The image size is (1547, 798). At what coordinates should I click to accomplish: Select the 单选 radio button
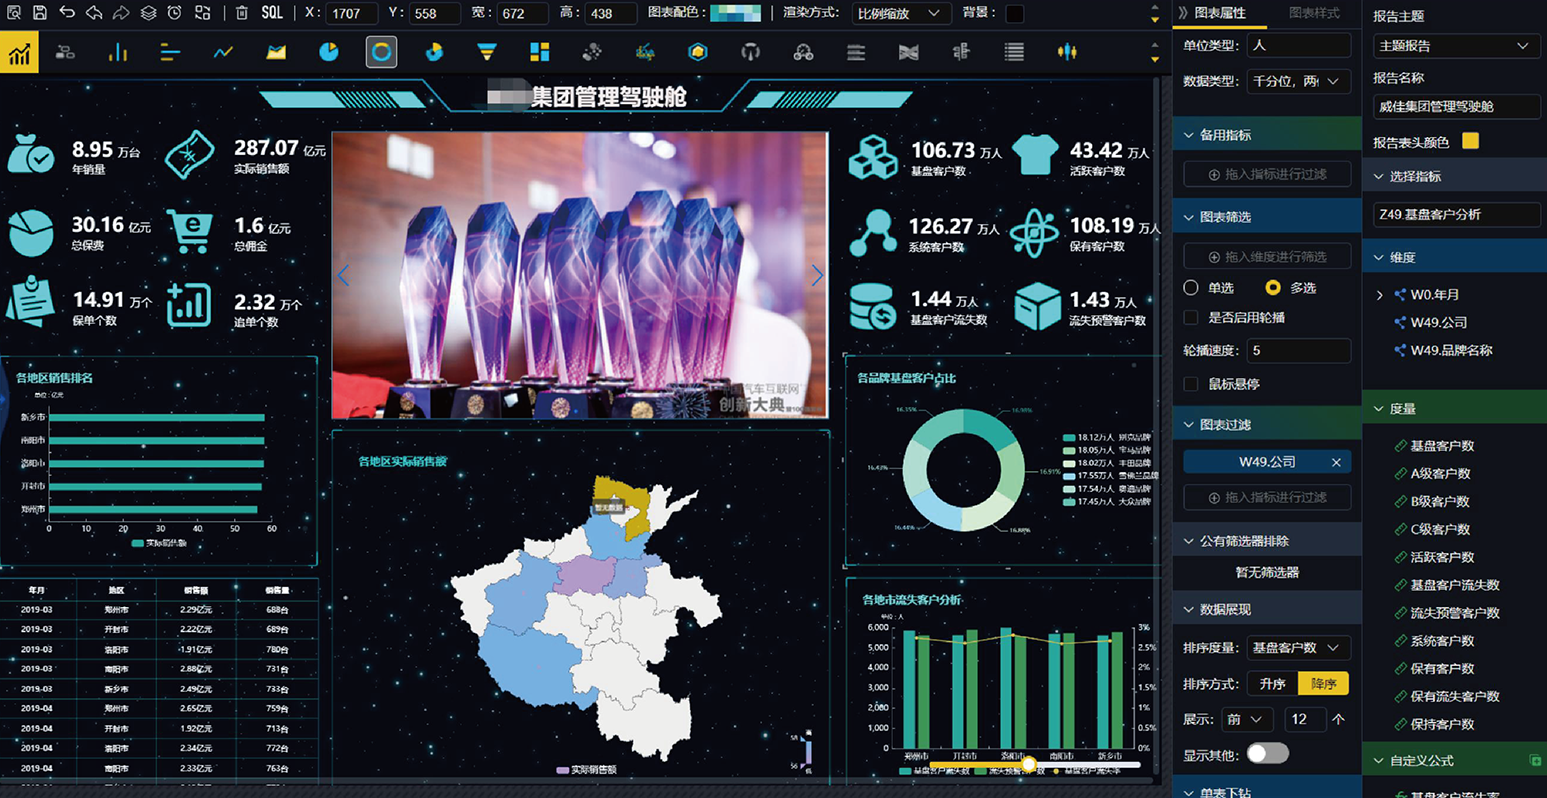point(1191,288)
